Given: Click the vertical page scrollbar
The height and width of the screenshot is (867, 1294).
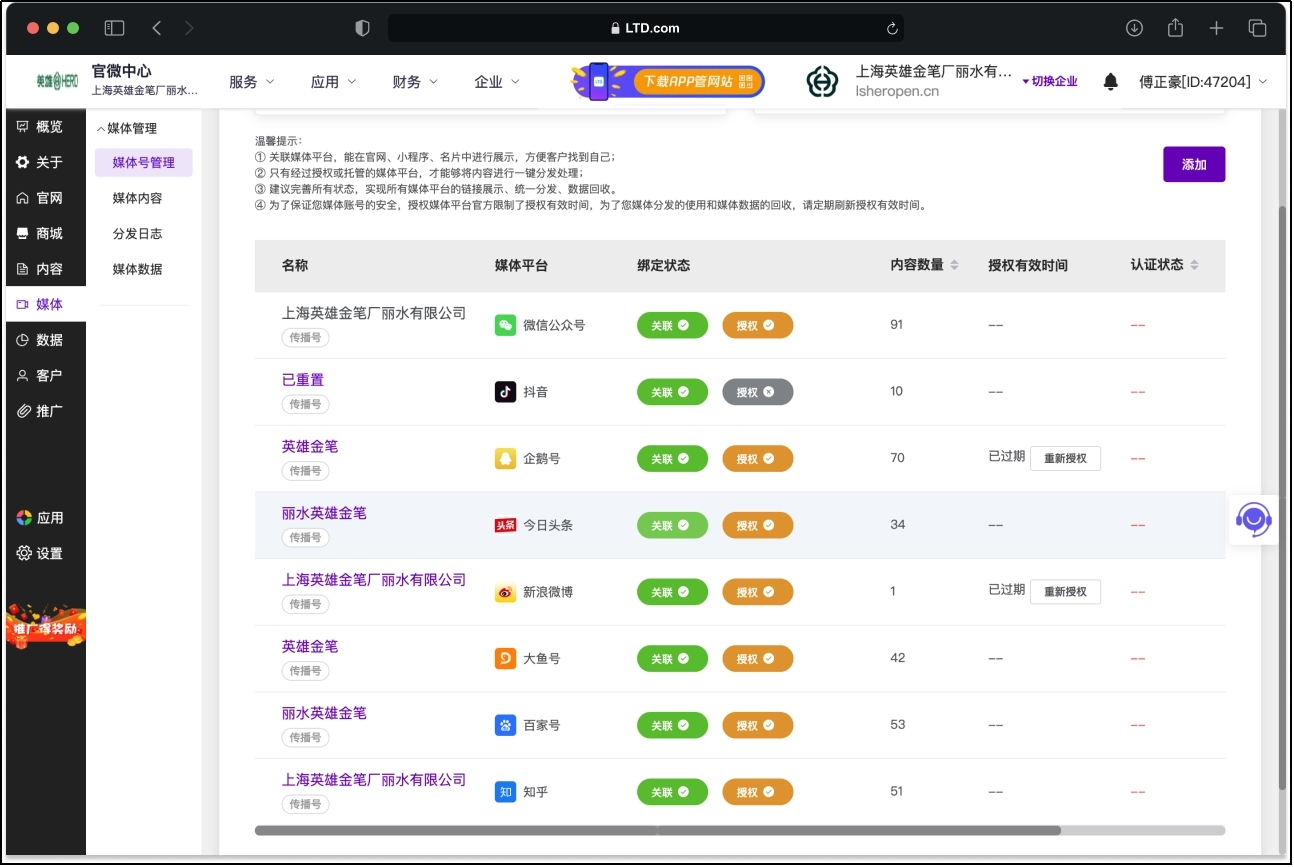Looking at the screenshot, I should tap(1284, 497).
